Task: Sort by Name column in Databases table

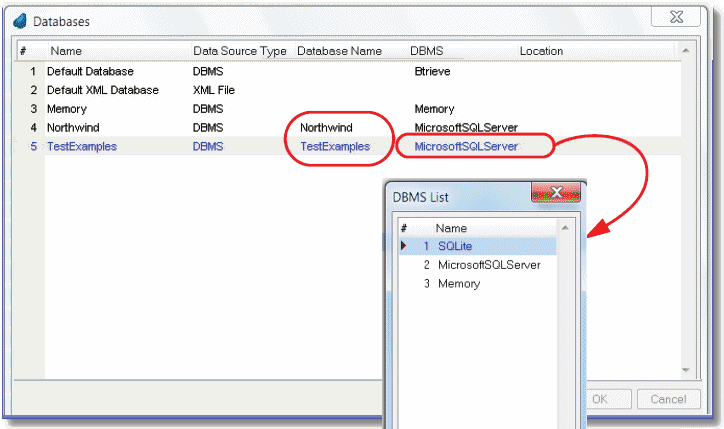Action: click(66, 51)
